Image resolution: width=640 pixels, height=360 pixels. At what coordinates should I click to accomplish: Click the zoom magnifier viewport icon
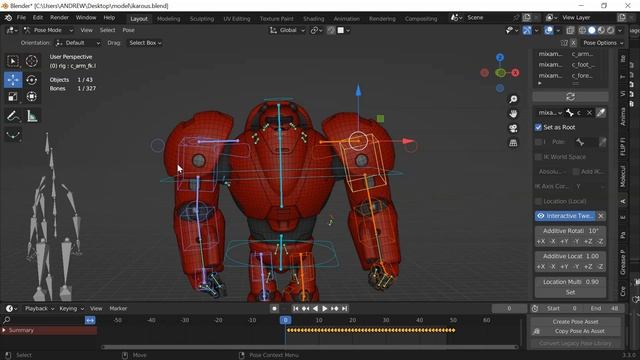click(513, 99)
